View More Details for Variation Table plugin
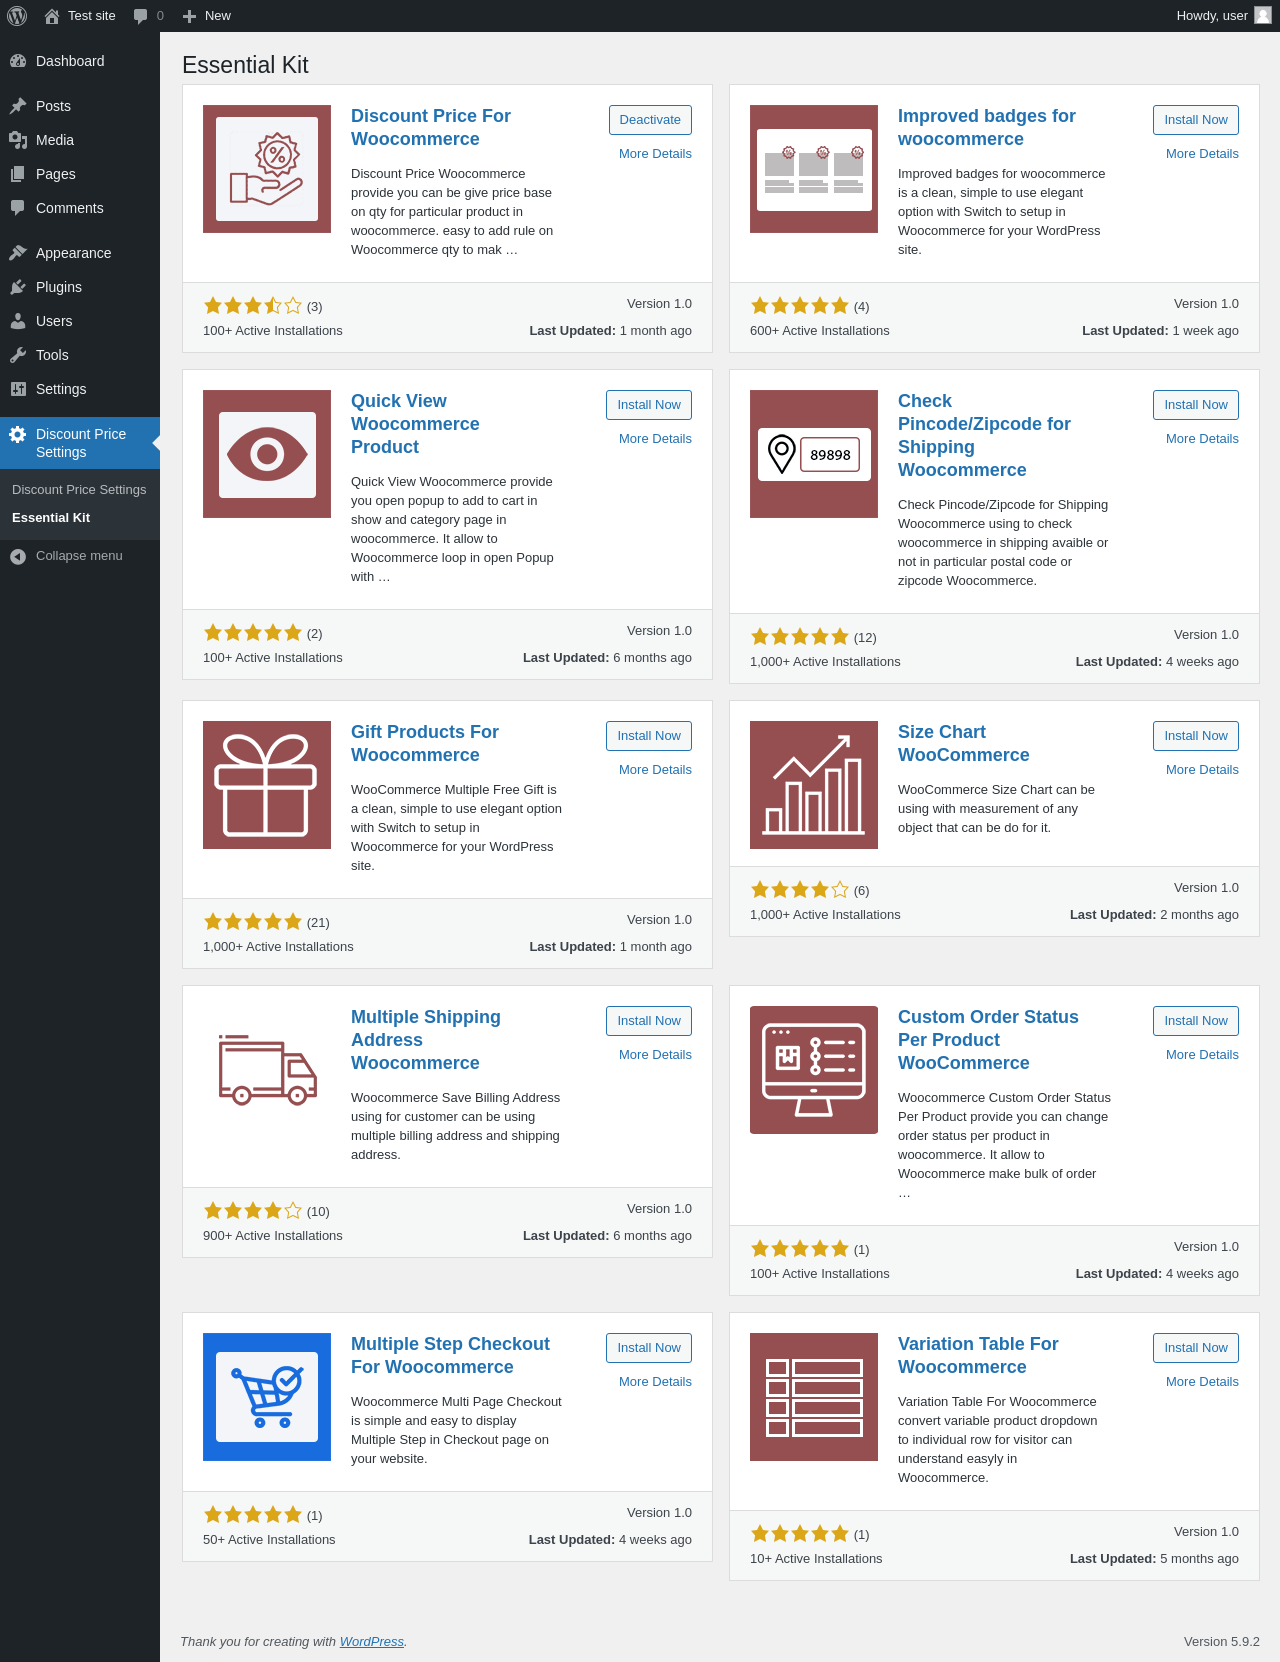The height and width of the screenshot is (1662, 1280). coord(1202,1382)
